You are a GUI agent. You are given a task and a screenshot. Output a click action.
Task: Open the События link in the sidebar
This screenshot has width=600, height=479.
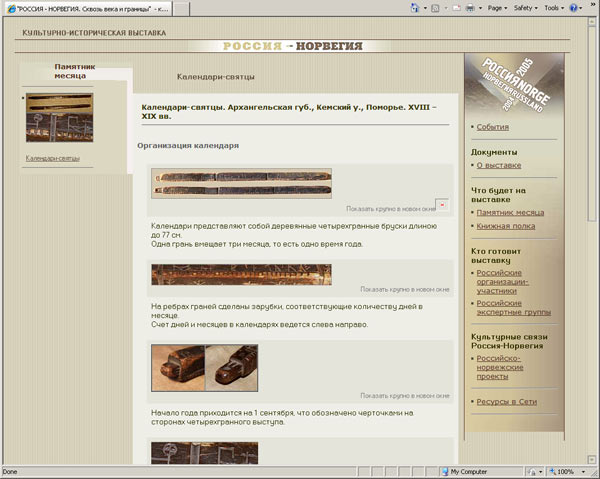click(x=492, y=127)
